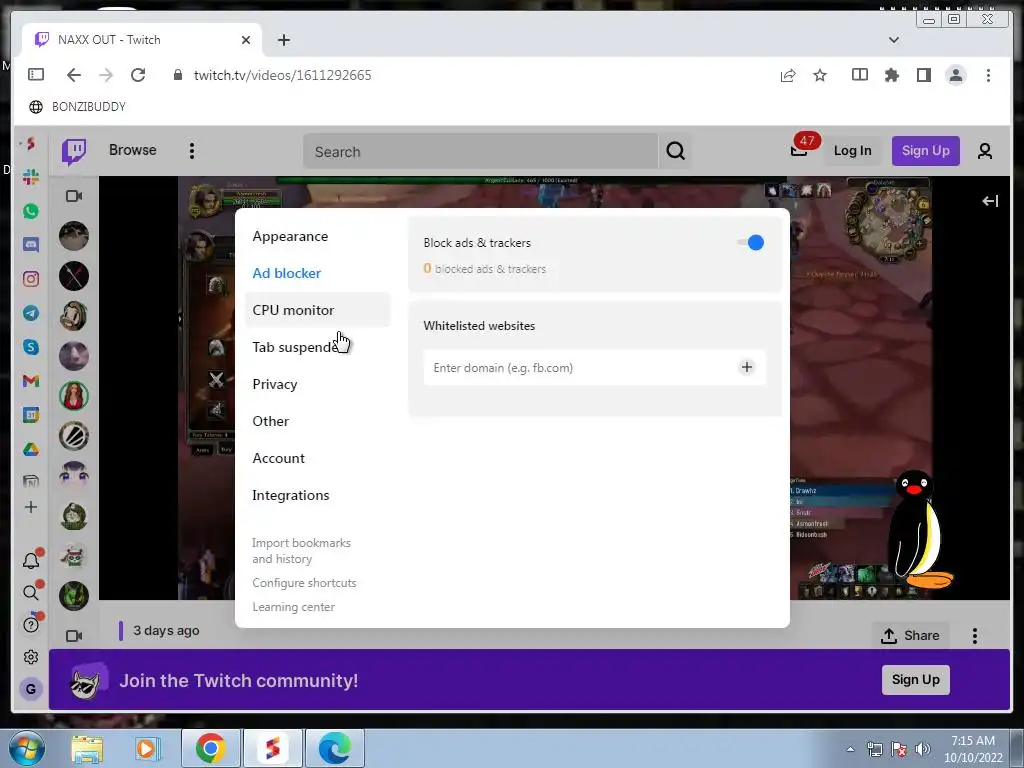
Task: Open Other settings section
Action: [270, 421]
